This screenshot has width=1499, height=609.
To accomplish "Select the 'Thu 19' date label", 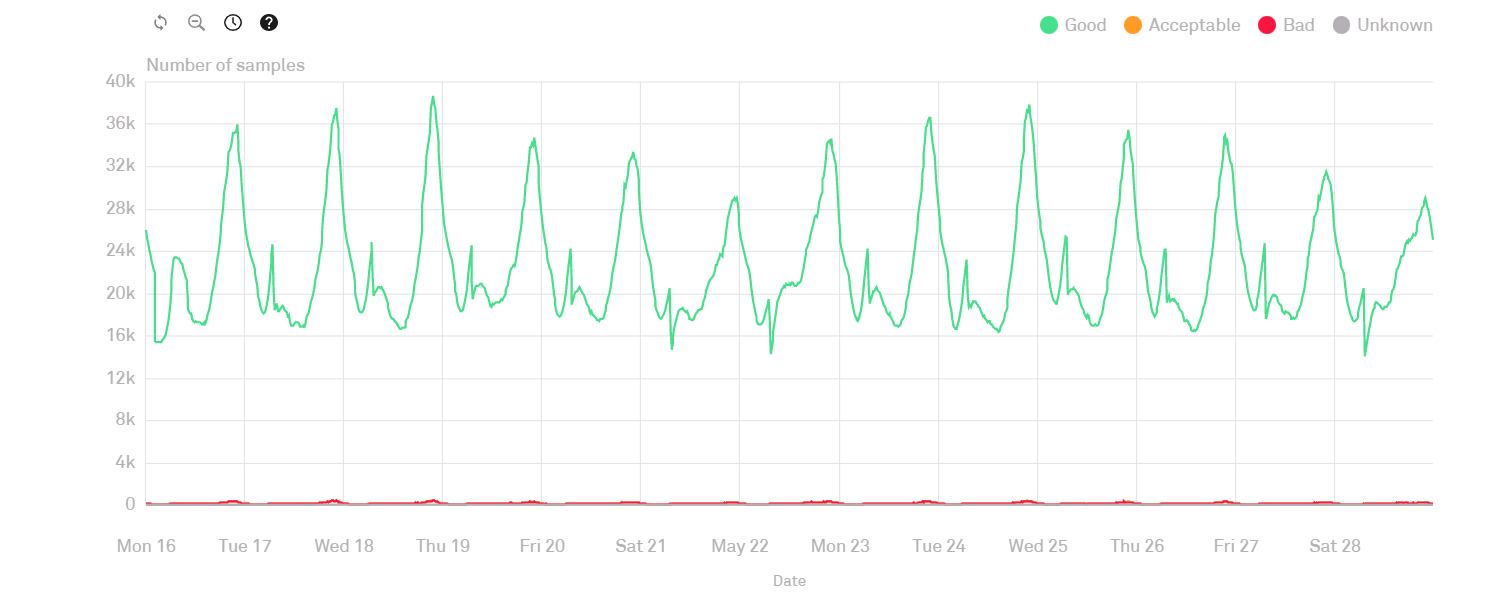I will pyautogui.click(x=443, y=546).
